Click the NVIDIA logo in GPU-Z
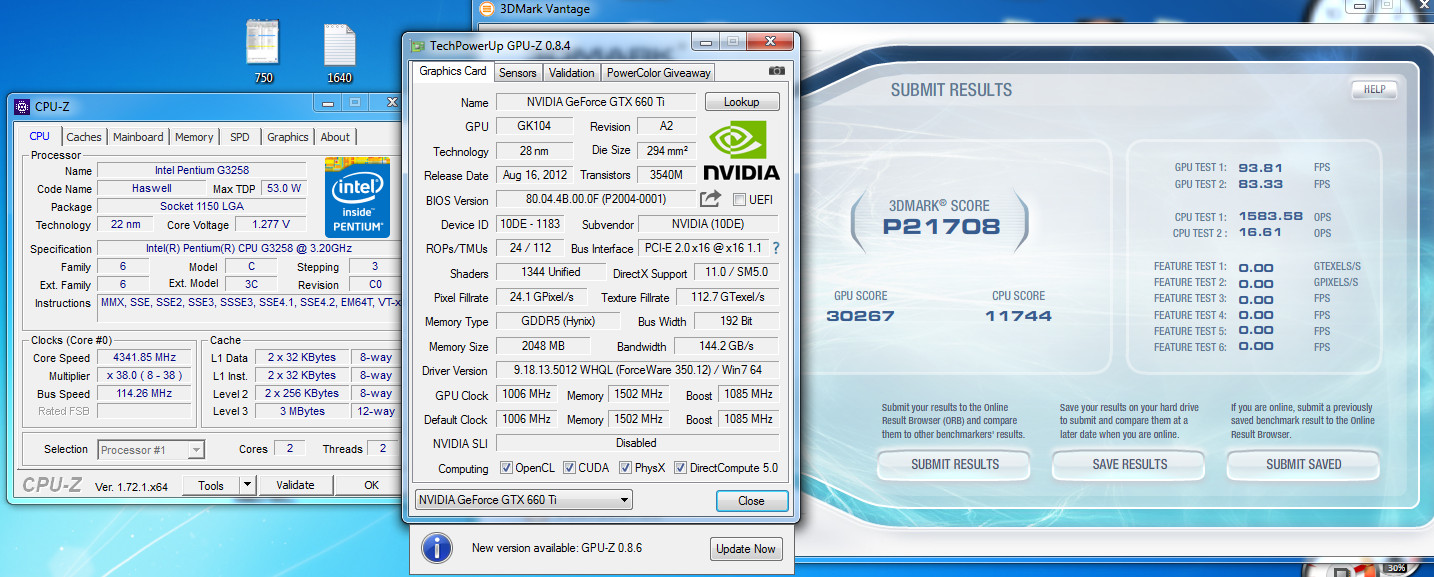1434x577 pixels. pyautogui.click(x=741, y=151)
